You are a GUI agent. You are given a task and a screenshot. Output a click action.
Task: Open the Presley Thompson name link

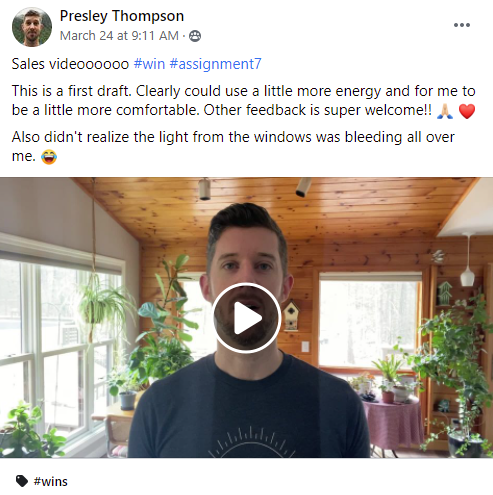(122, 16)
